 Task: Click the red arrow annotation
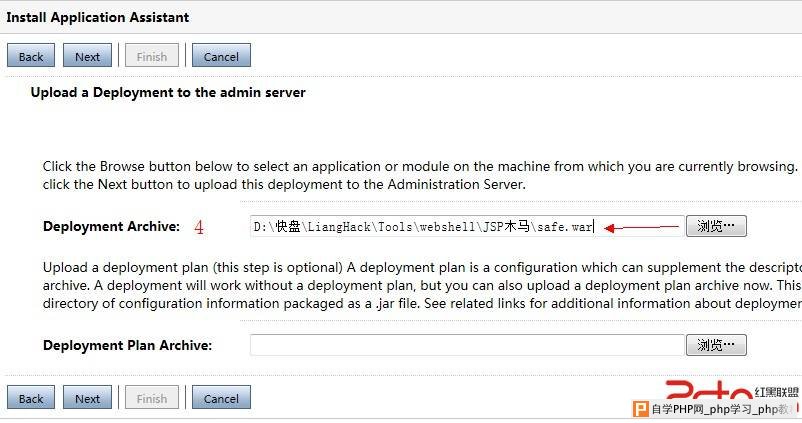[641, 227]
